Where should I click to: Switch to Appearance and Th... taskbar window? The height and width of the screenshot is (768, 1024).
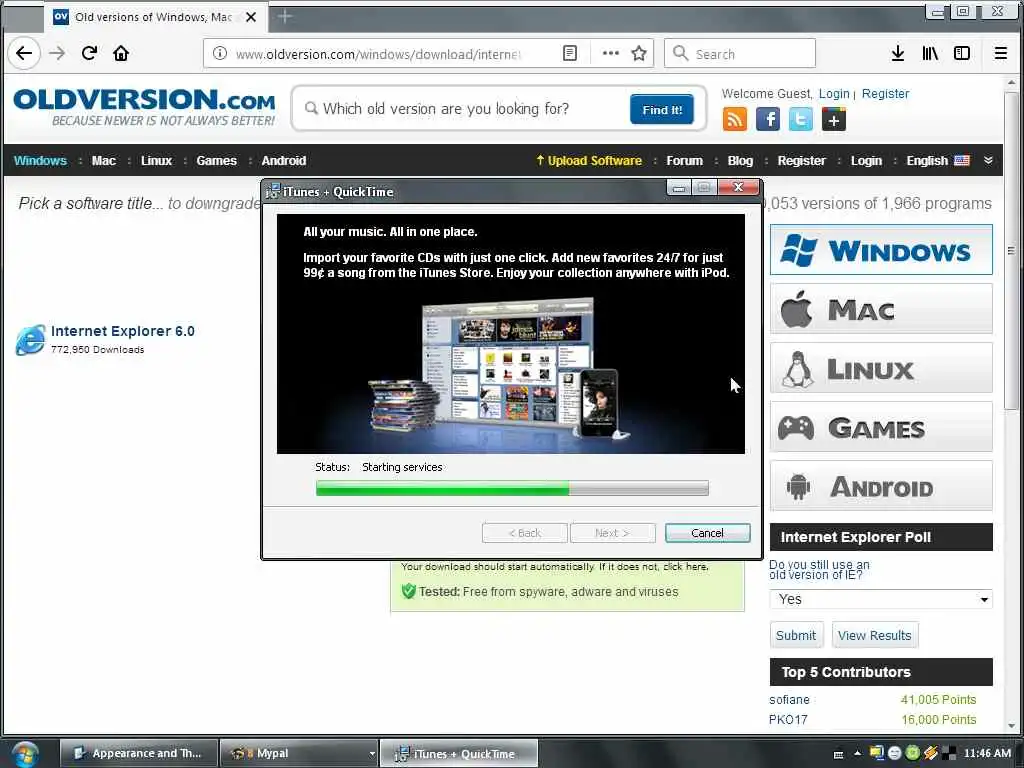pos(138,754)
